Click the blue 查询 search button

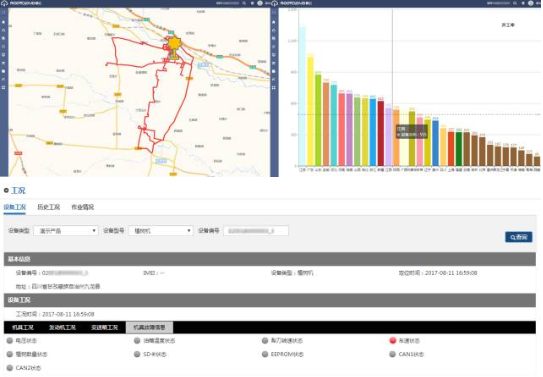518,237
